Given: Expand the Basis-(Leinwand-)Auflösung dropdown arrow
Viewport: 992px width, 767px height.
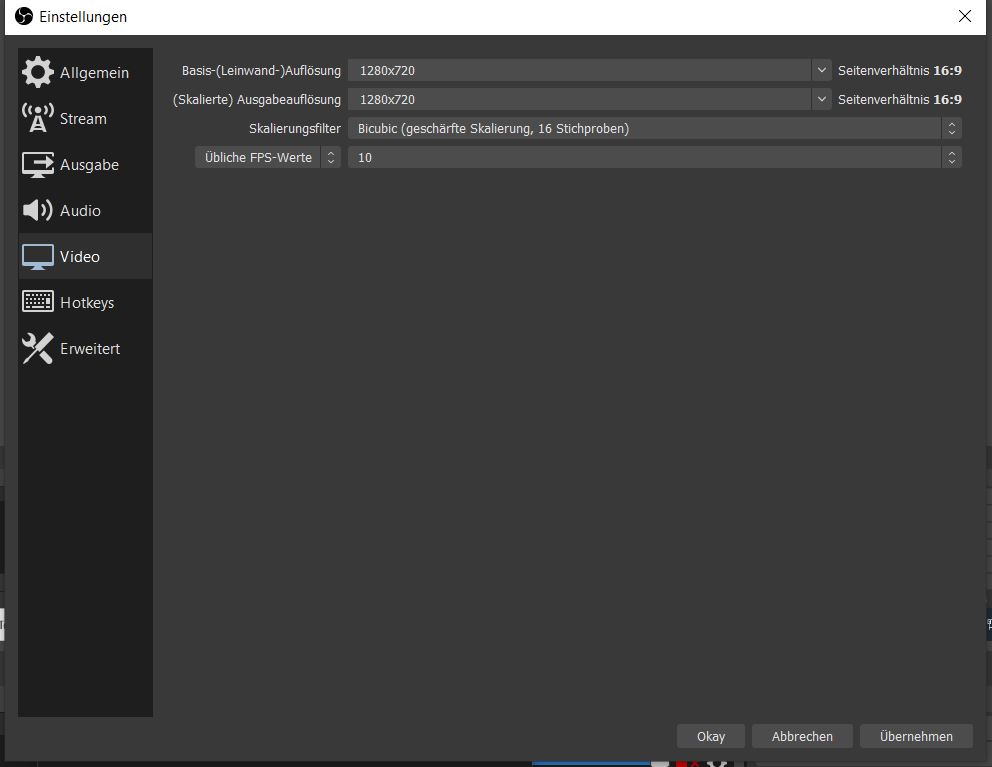Looking at the screenshot, I should pos(821,70).
